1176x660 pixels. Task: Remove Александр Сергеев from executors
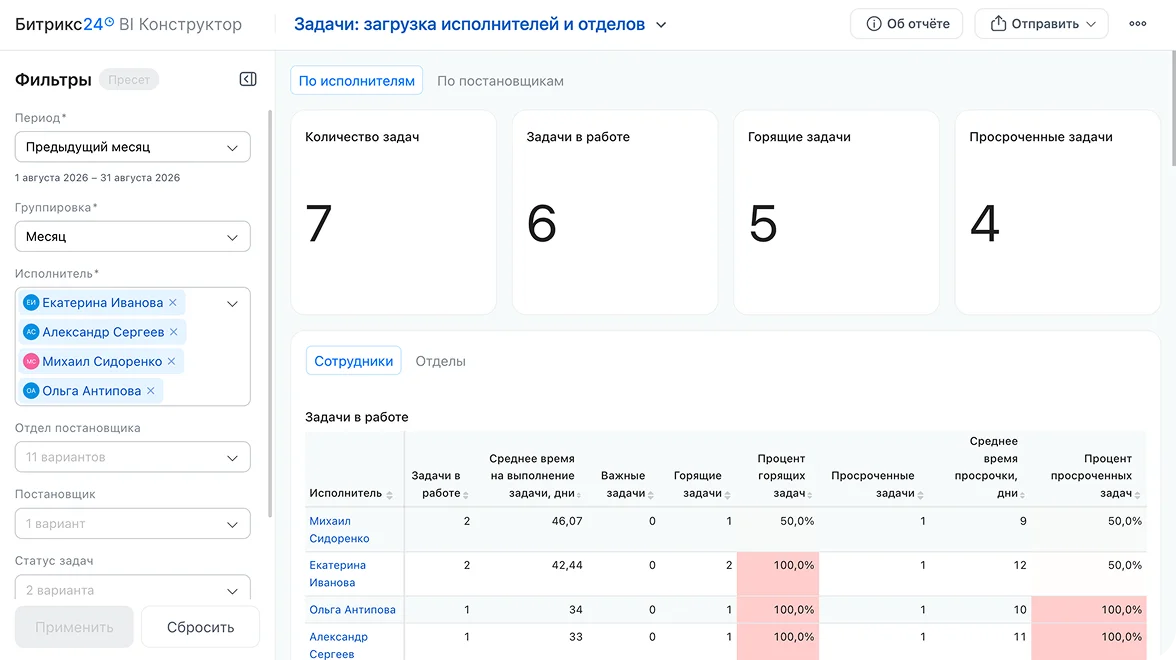click(174, 332)
